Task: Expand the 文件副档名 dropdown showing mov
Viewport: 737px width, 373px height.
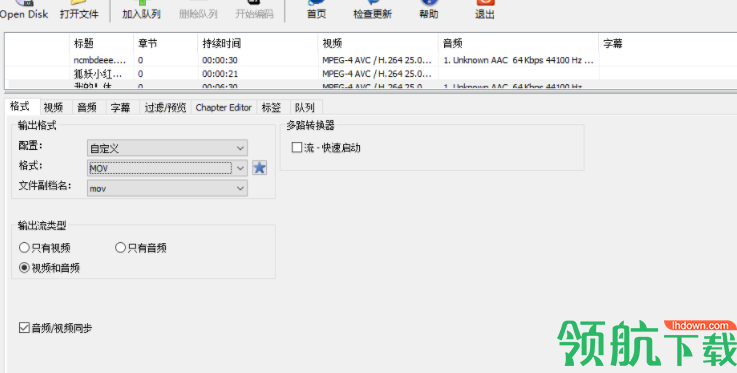Action: [167, 188]
